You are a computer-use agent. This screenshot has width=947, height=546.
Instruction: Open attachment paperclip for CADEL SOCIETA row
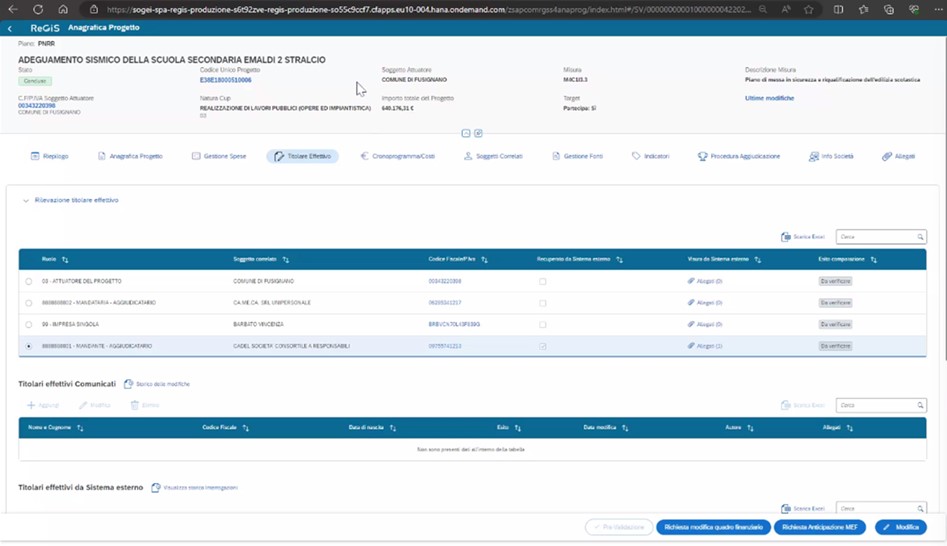click(691, 346)
